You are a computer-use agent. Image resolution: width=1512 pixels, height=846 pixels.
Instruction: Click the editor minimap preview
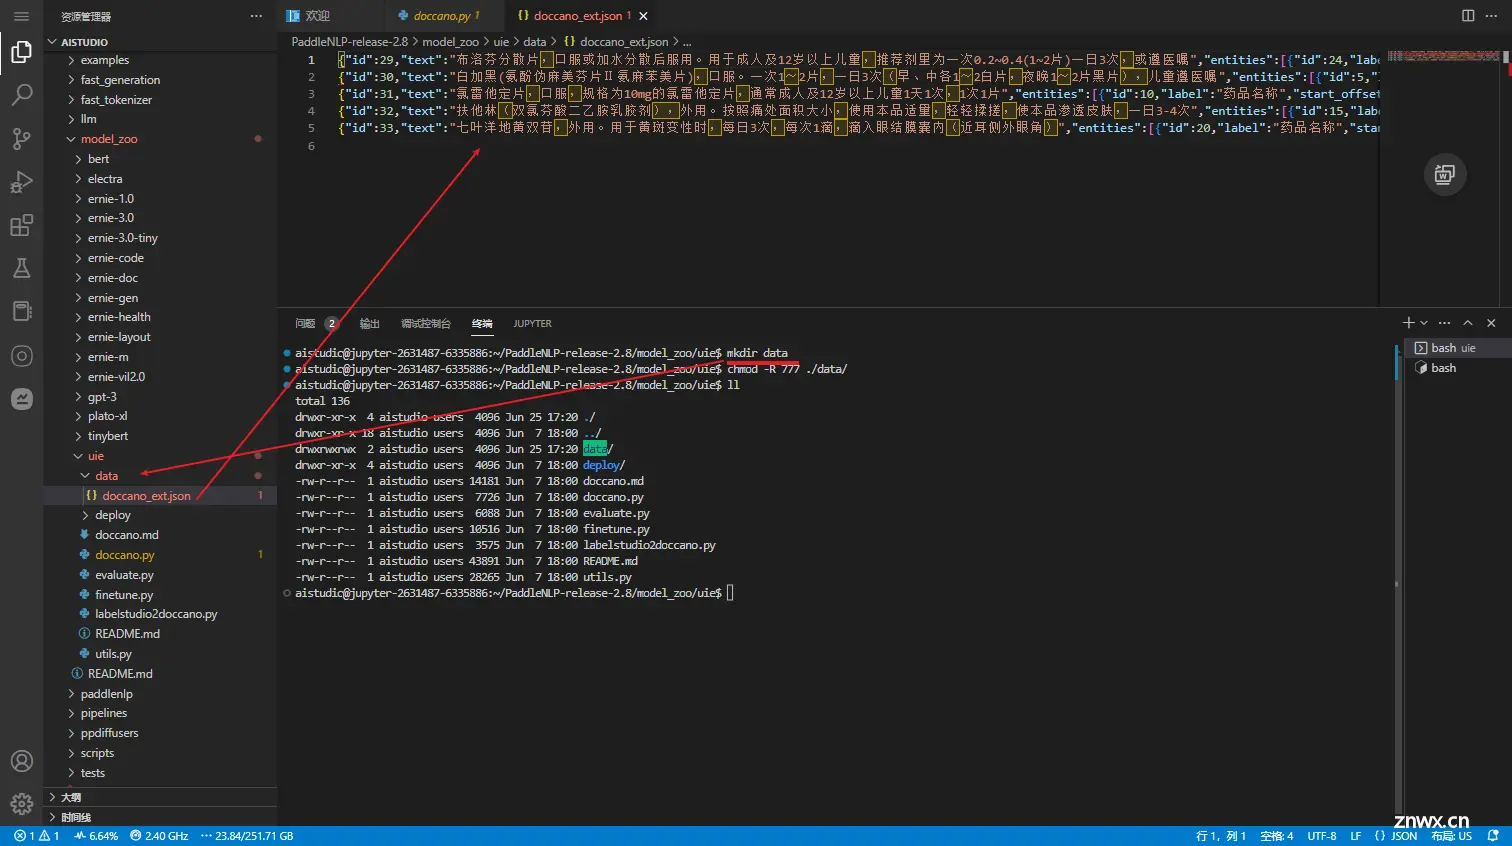1444,56
